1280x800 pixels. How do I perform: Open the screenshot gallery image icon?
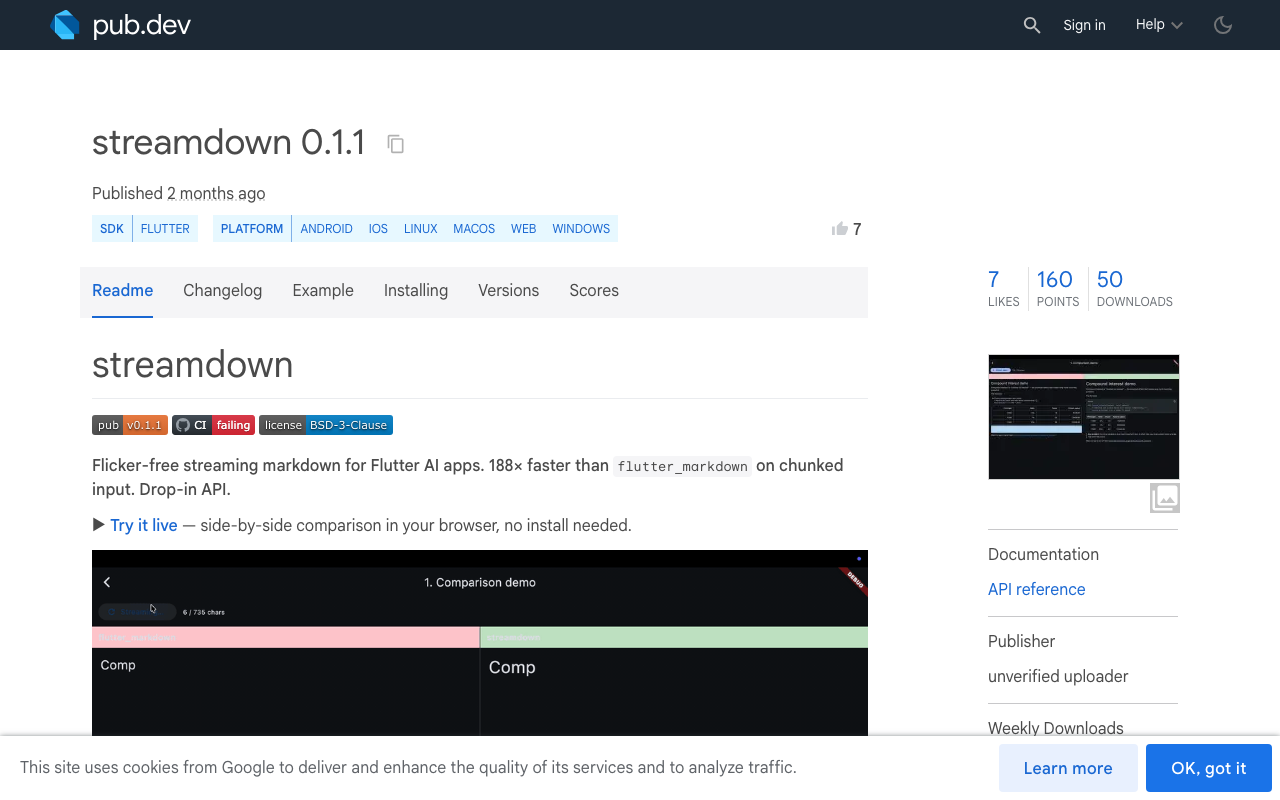pos(1164,497)
